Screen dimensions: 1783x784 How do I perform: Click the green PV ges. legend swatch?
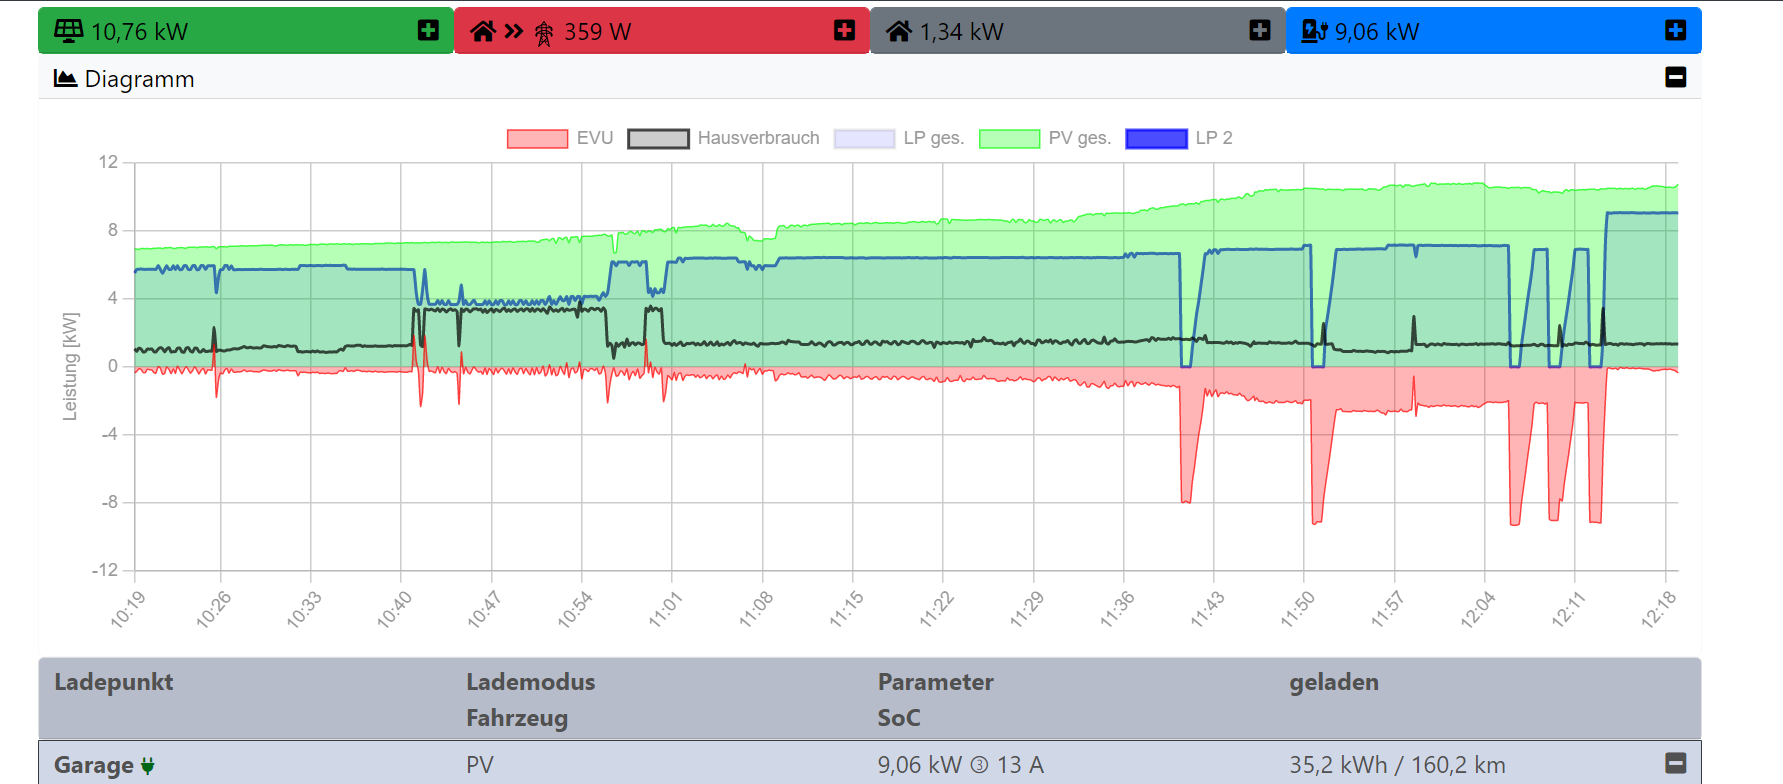[x=1009, y=139]
